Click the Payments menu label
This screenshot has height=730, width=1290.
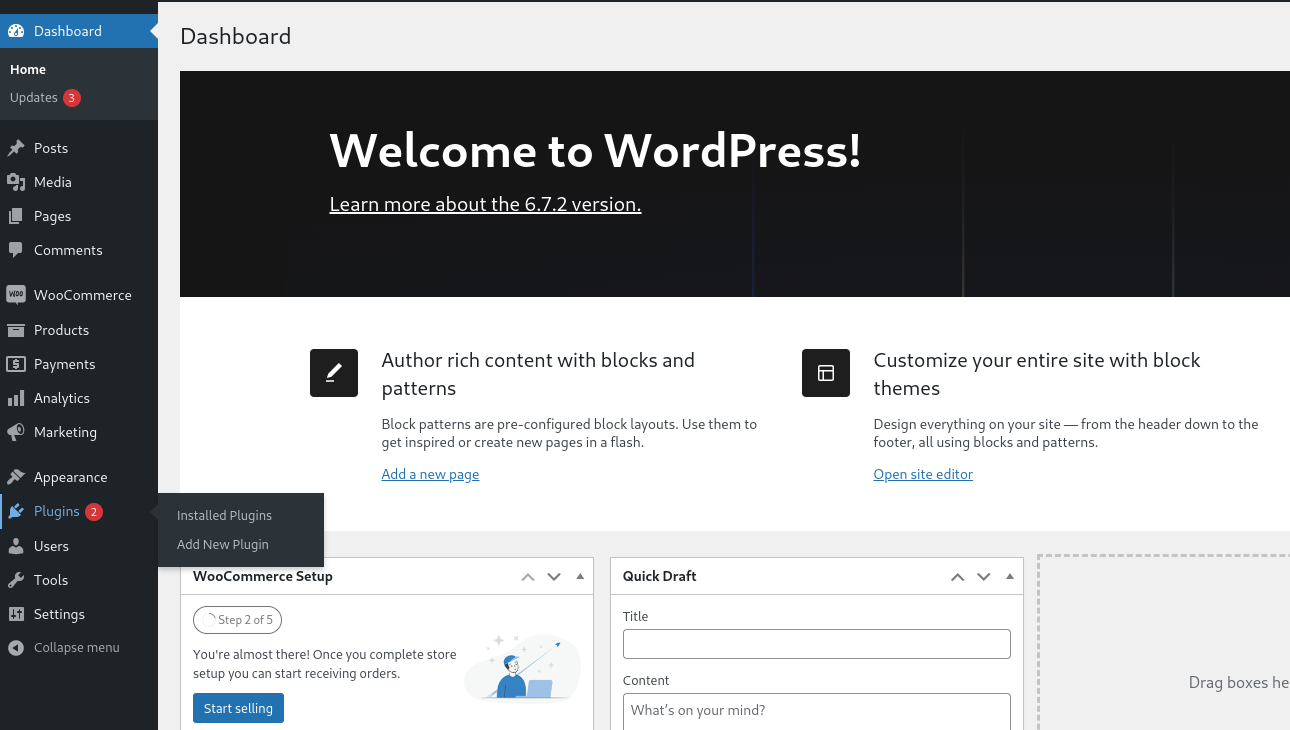point(64,364)
